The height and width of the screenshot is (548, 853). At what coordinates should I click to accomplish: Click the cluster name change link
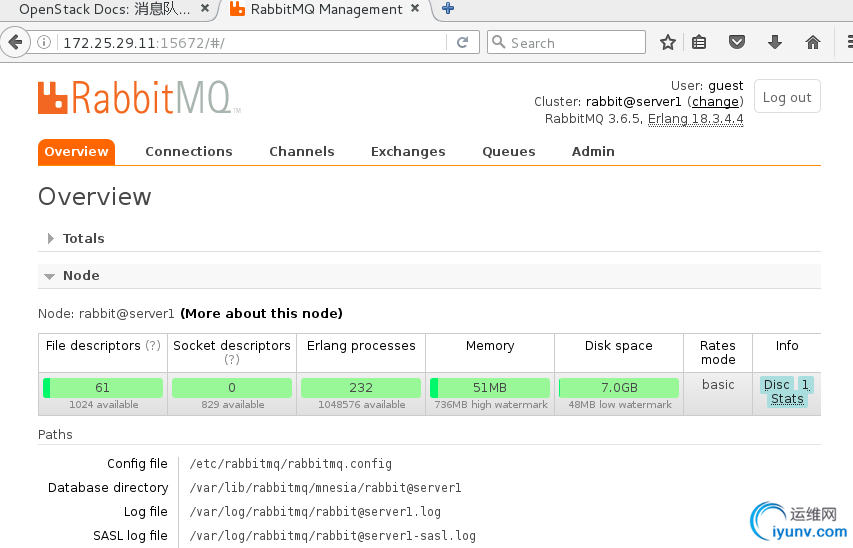715,102
